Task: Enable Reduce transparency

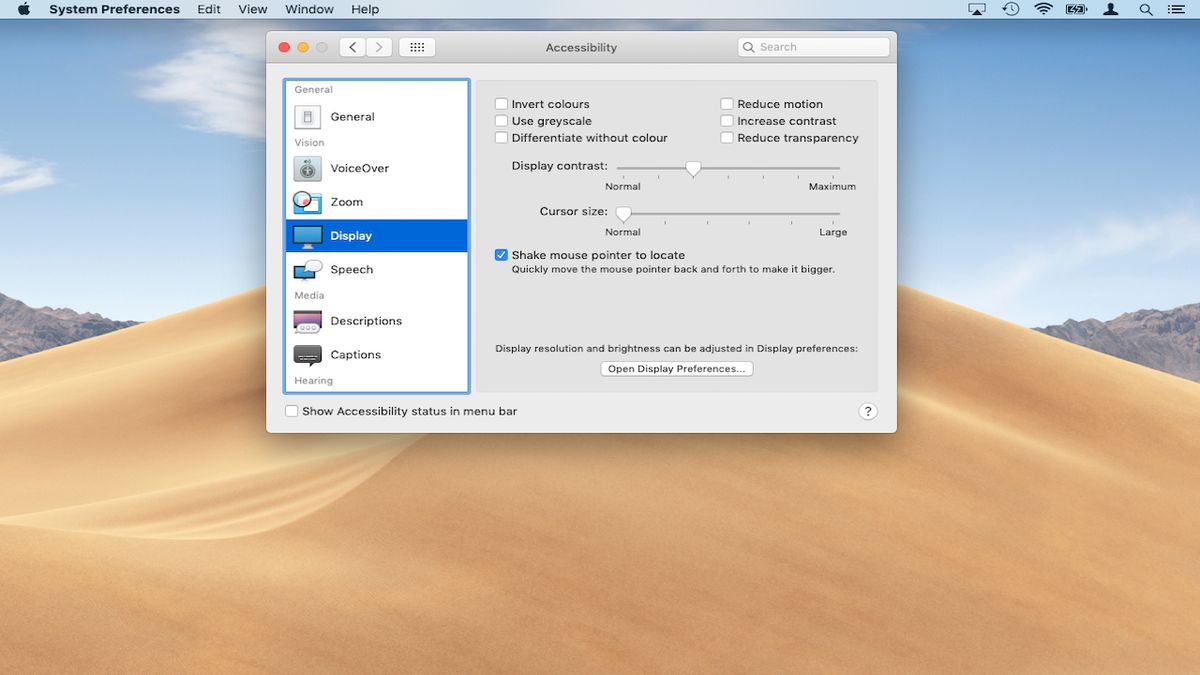Action: pyautogui.click(x=726, y=137)
